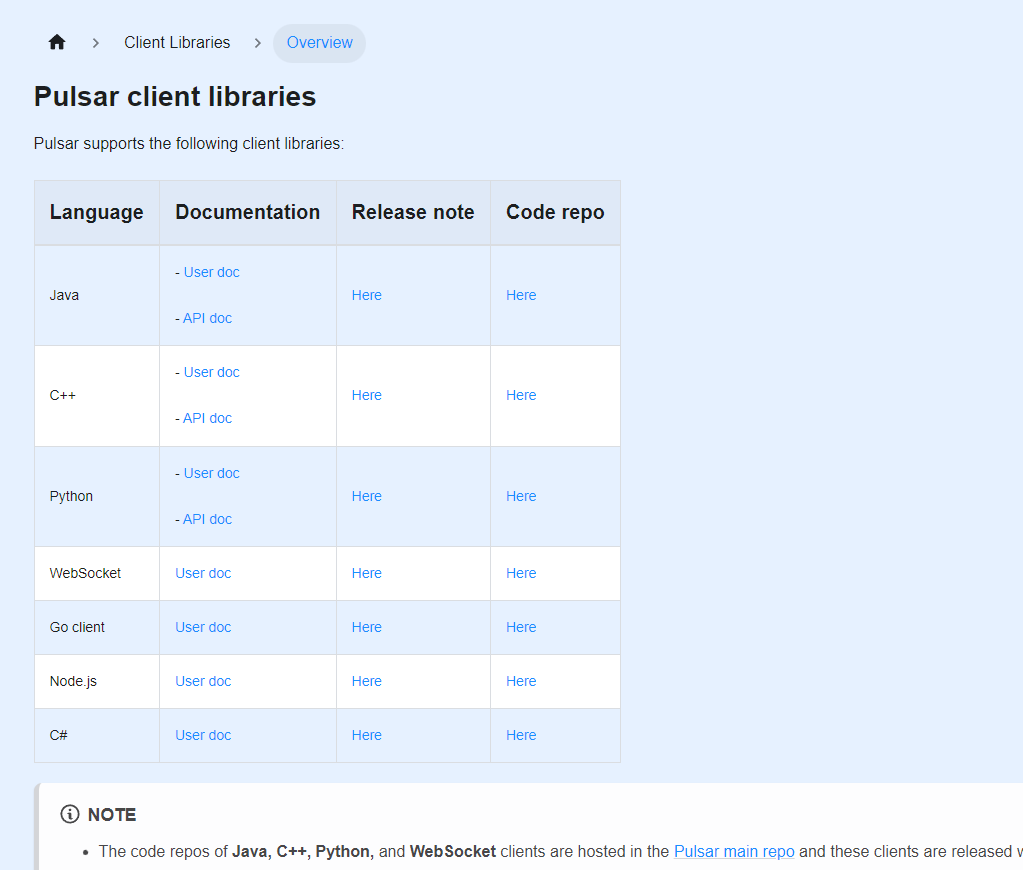1023x870 pixels.
Task: Open Python code repo Here link
Action: click(x=521, y=496)
